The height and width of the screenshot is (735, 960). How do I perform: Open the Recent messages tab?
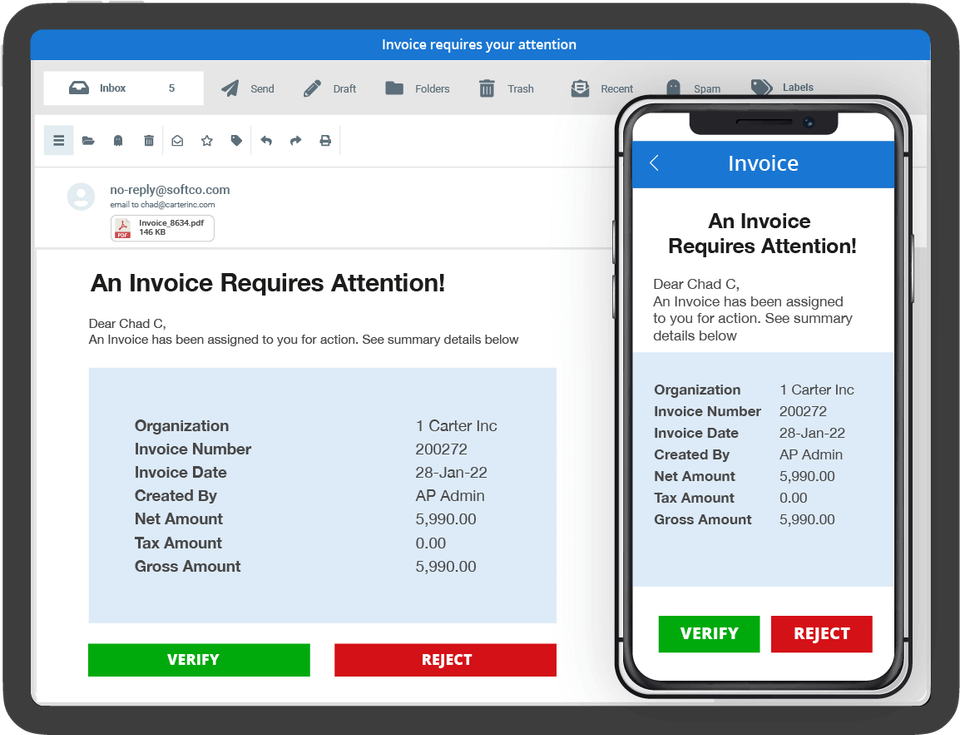pyautogui.click(x=580, y=88)
